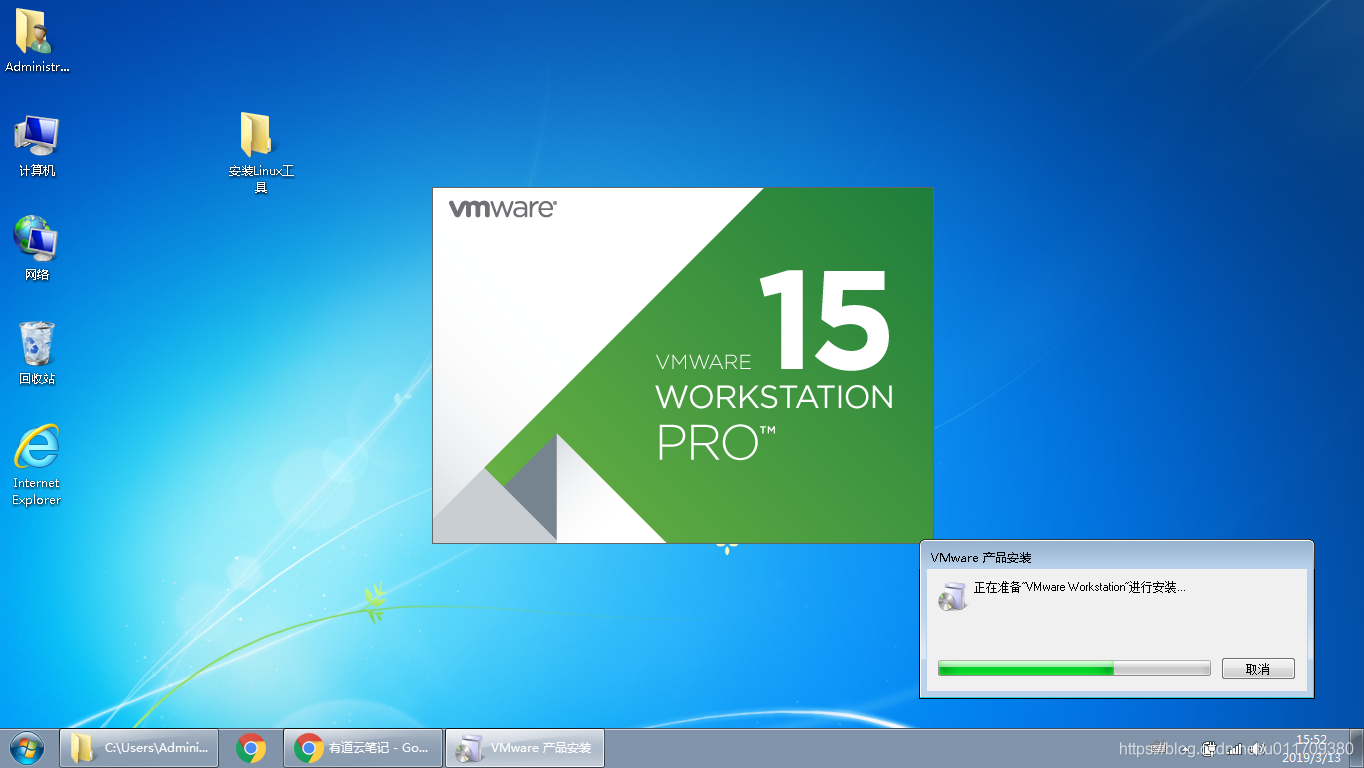Screen dimensions: 1364x768
Task: Launch Internet Explorer from desktop
Action: click(37, 465)
